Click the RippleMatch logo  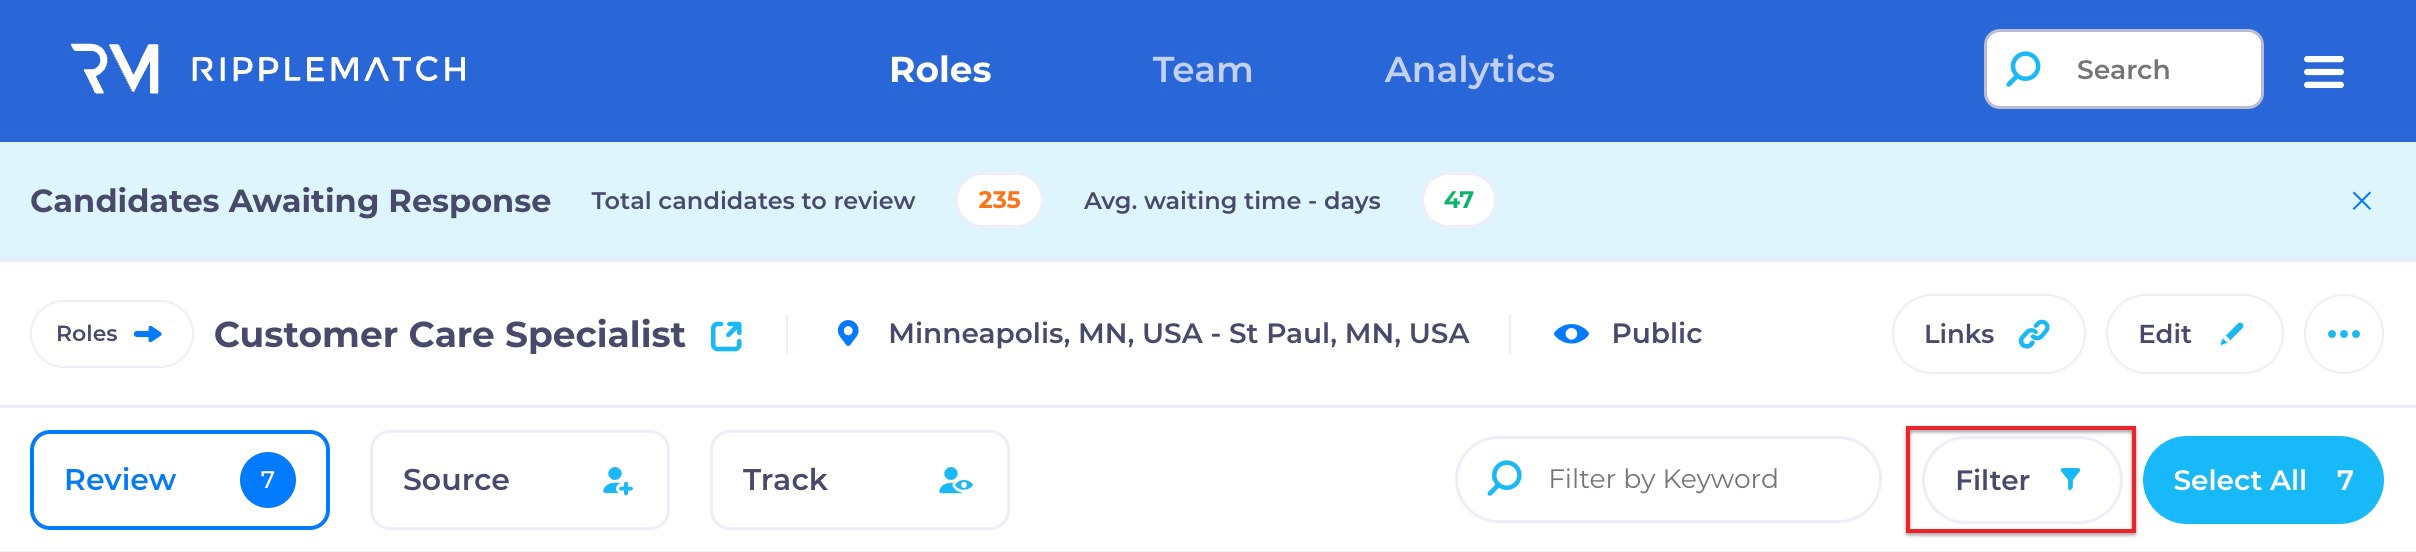268,69
